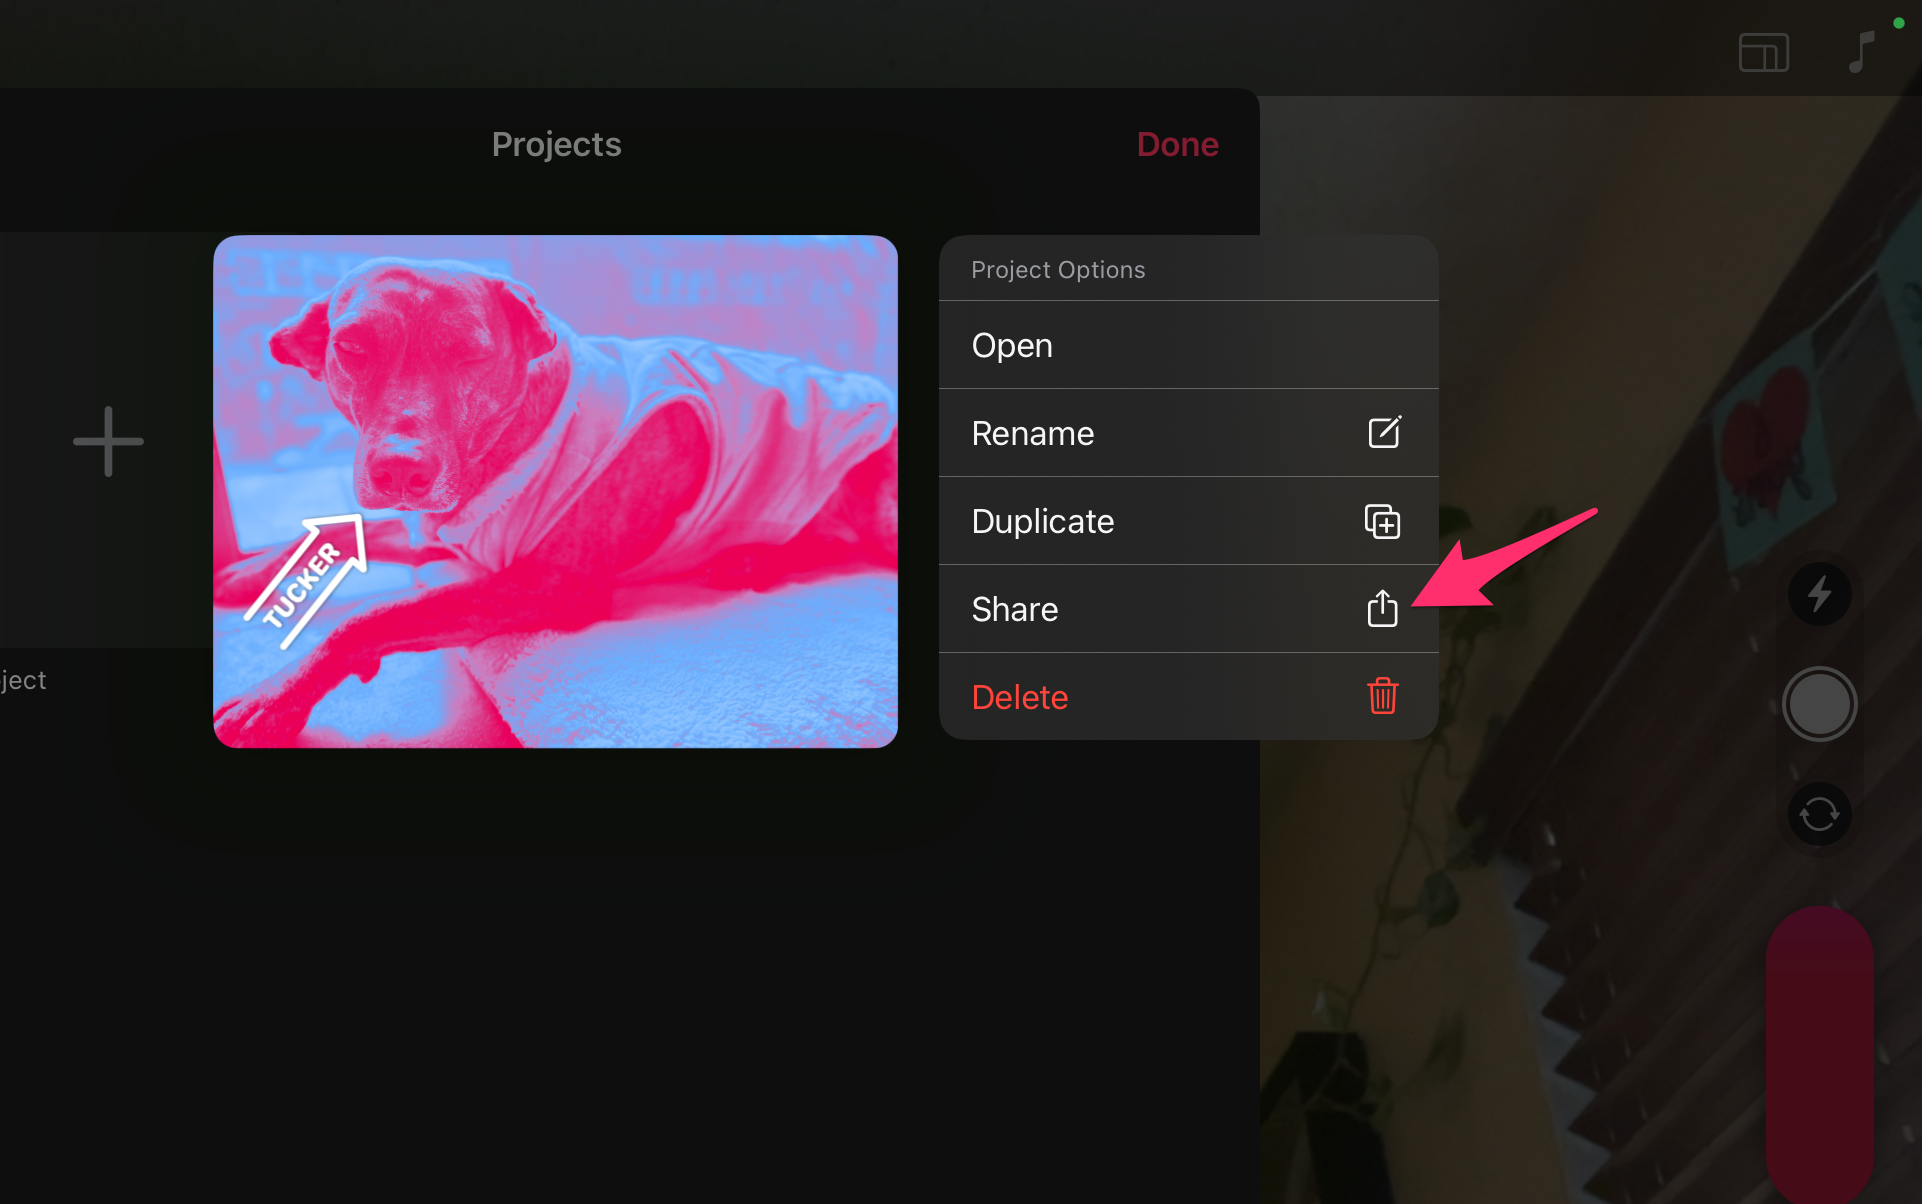This screenshot has height=1204, width=1922.
Task: Switch camera with the flip icon
Action: pos(1819,814)
